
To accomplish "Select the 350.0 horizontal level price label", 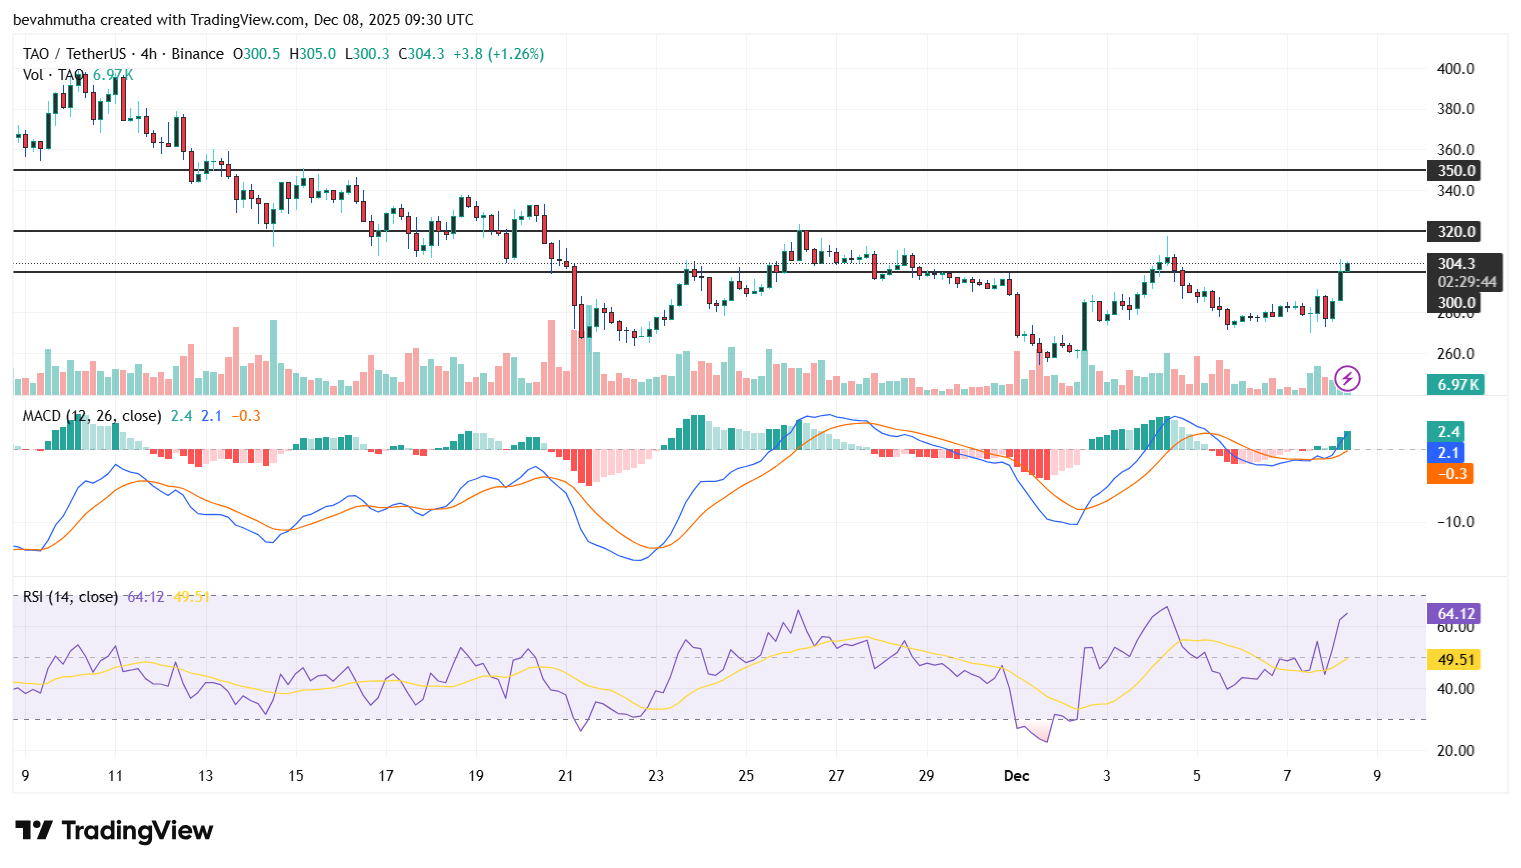I will click(1452, 170).
